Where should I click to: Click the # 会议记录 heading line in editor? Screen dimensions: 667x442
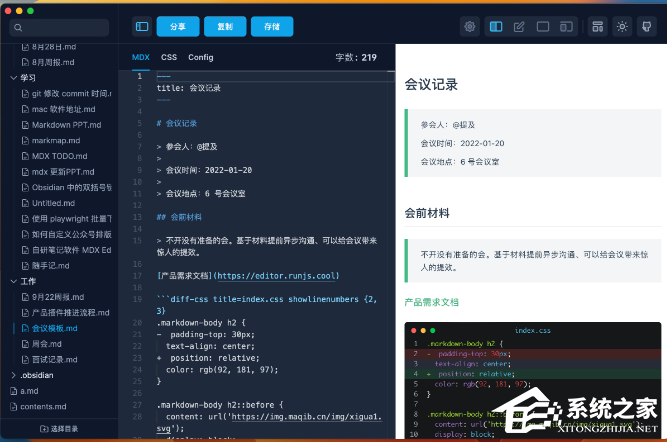click(177, 123)
